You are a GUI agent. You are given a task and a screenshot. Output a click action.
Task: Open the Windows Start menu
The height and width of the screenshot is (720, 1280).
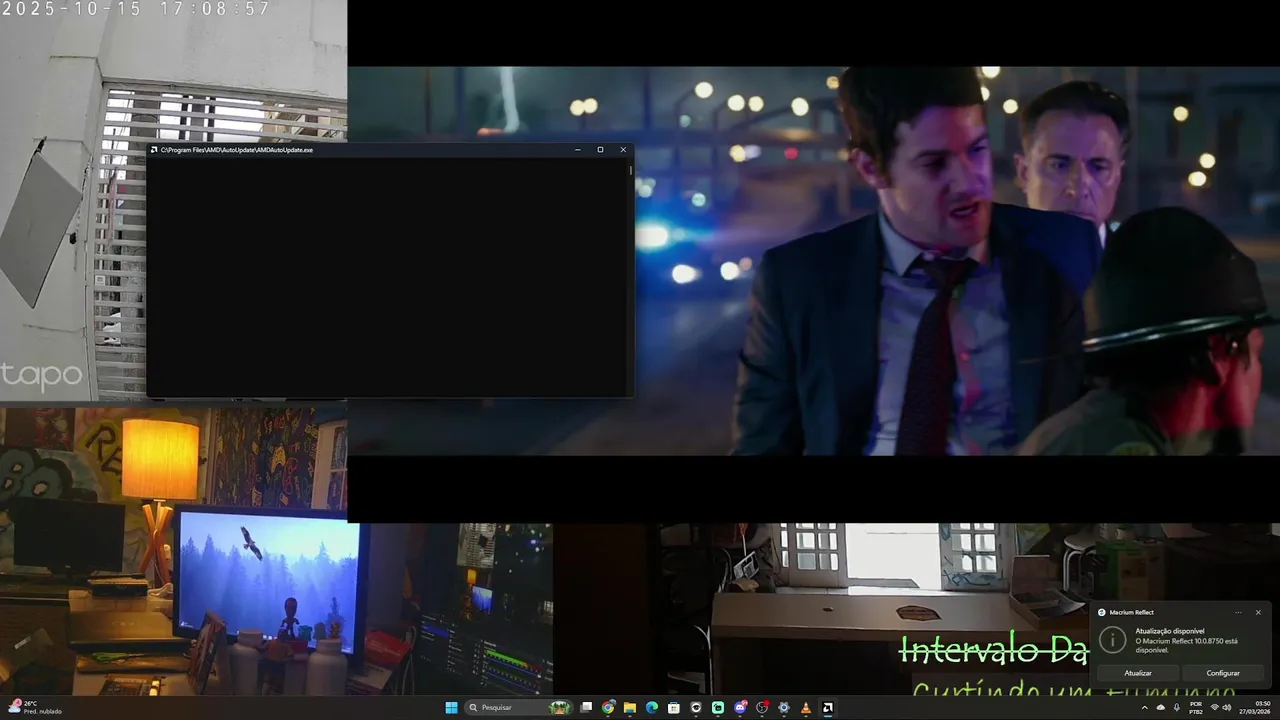tap(451, 708)
